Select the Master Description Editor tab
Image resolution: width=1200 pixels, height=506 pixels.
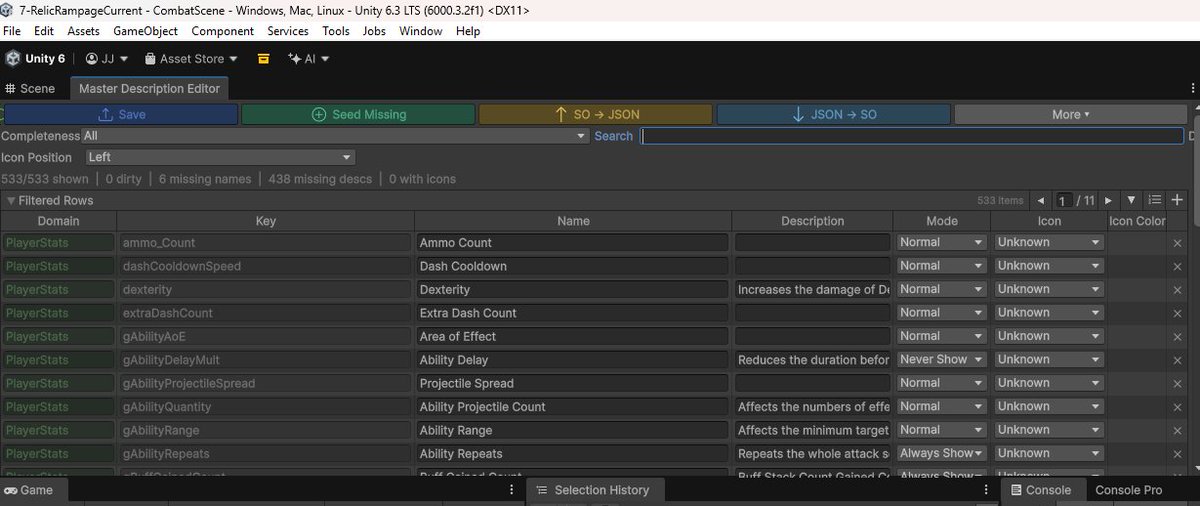[149, 88]
